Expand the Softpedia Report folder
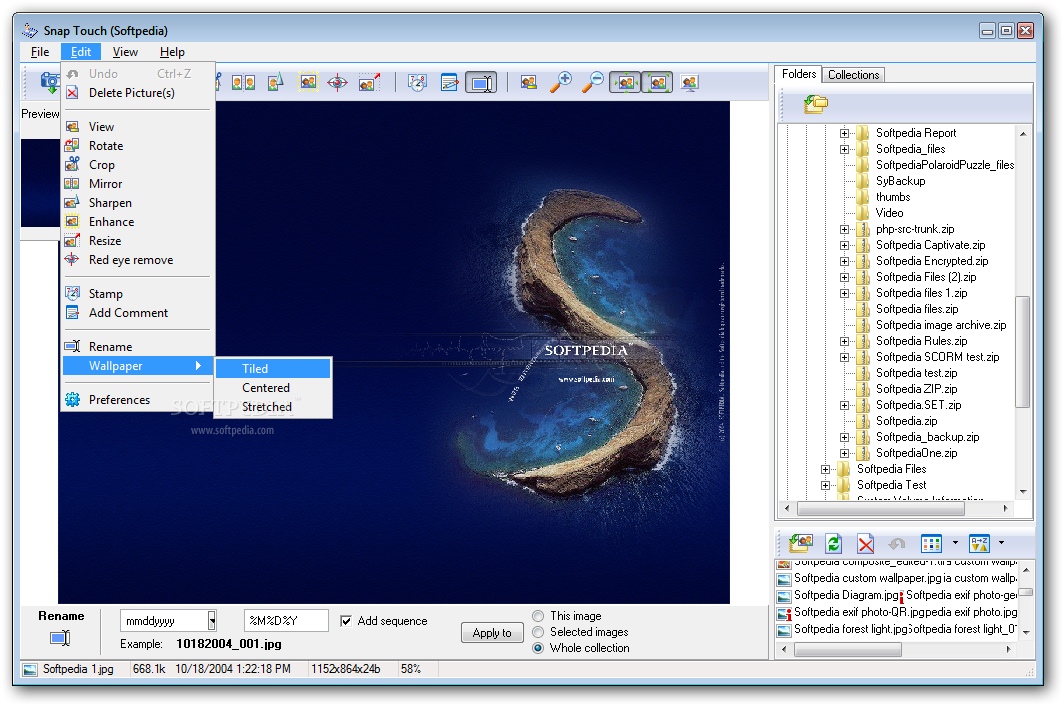Screen dimensions: 1064x706 point(844,133)
